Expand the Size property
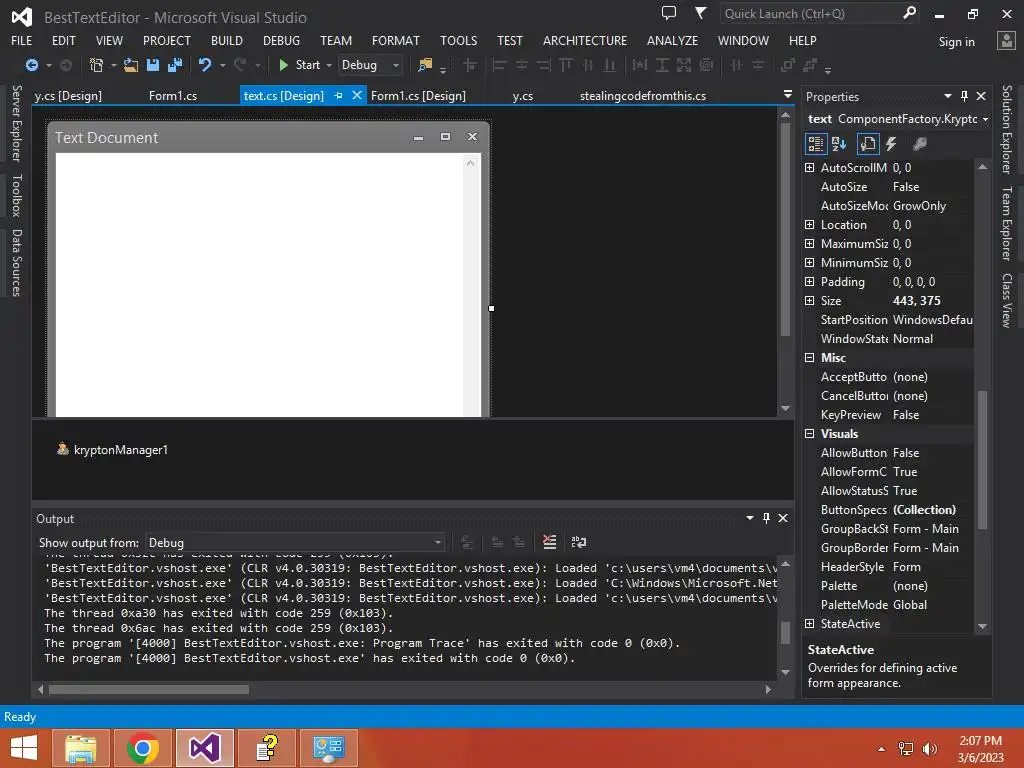 [x=810, y=300]
